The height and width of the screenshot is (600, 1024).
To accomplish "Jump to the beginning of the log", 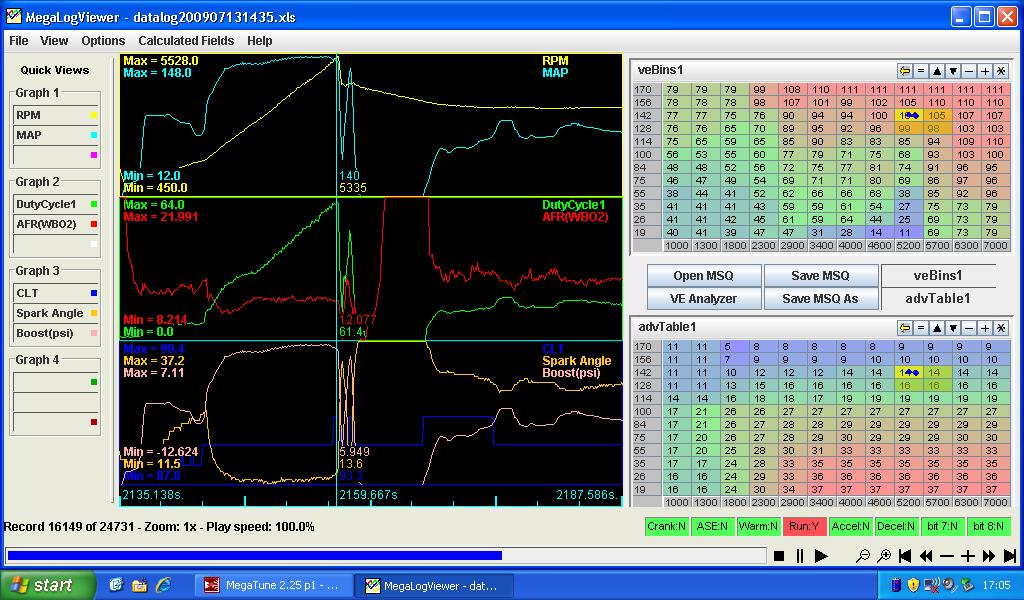I will 905,556.
